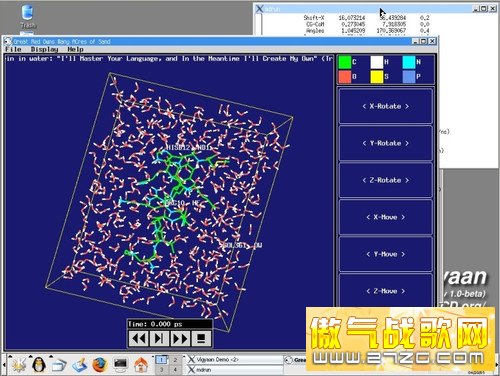Screen dimensions: 500x376
Task: Click the Tux penguin taskbar icon
Action: coord(39,365)
